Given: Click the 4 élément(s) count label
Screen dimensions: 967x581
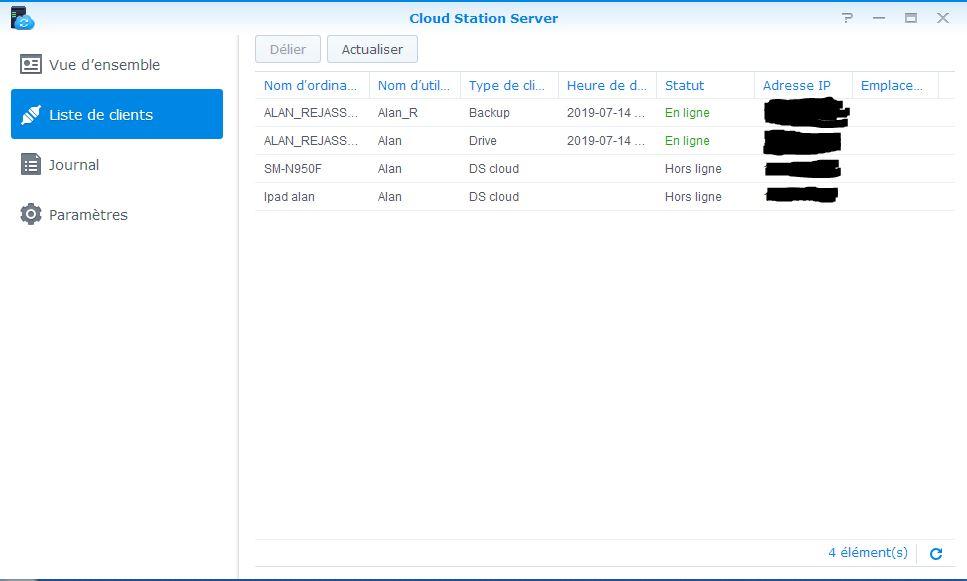Looking at the screenshot, I should 868,553.
